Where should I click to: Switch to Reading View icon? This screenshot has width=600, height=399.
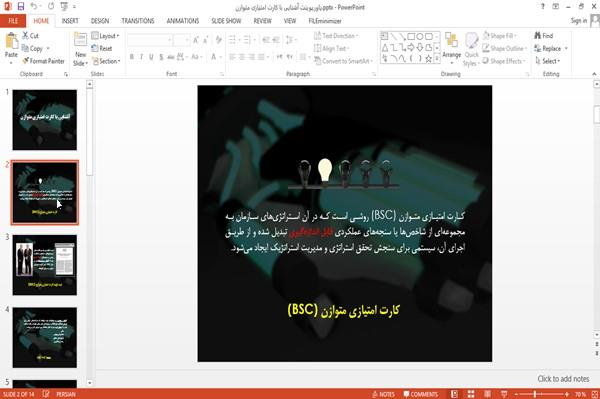[488, 394]
